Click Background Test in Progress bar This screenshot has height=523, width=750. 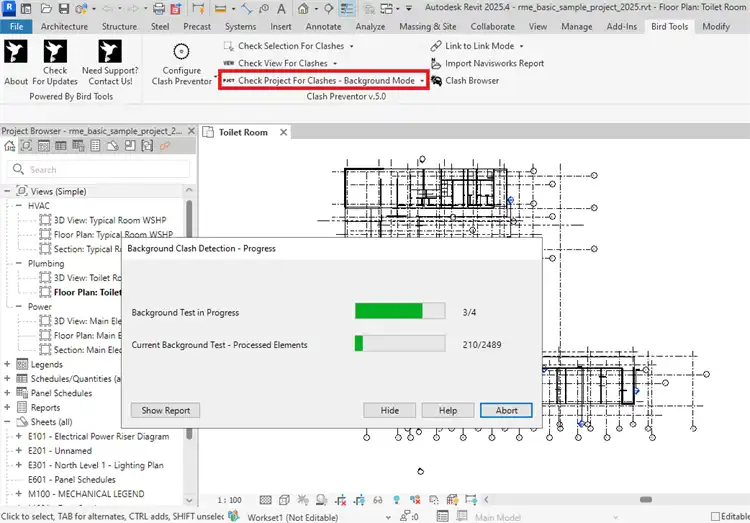tap(399, 312)
